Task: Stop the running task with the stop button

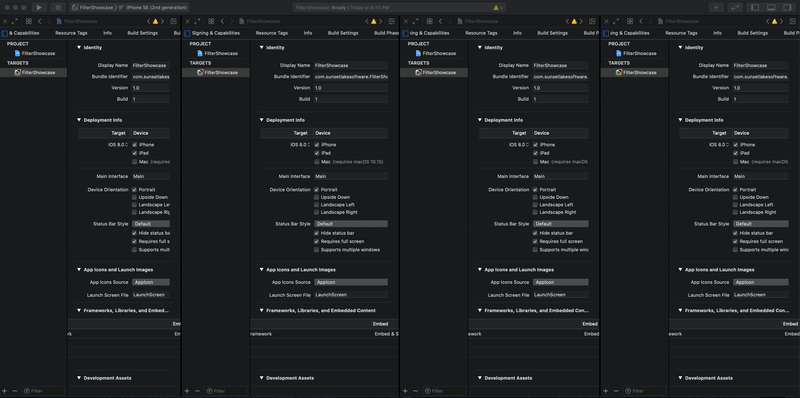Action: pos(58,8)
